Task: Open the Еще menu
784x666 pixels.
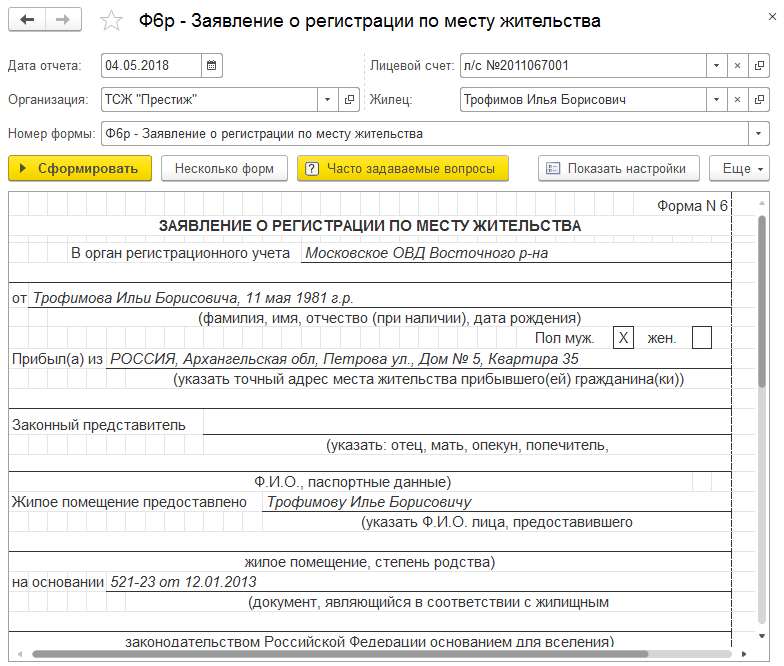Action: pos(739,168)
